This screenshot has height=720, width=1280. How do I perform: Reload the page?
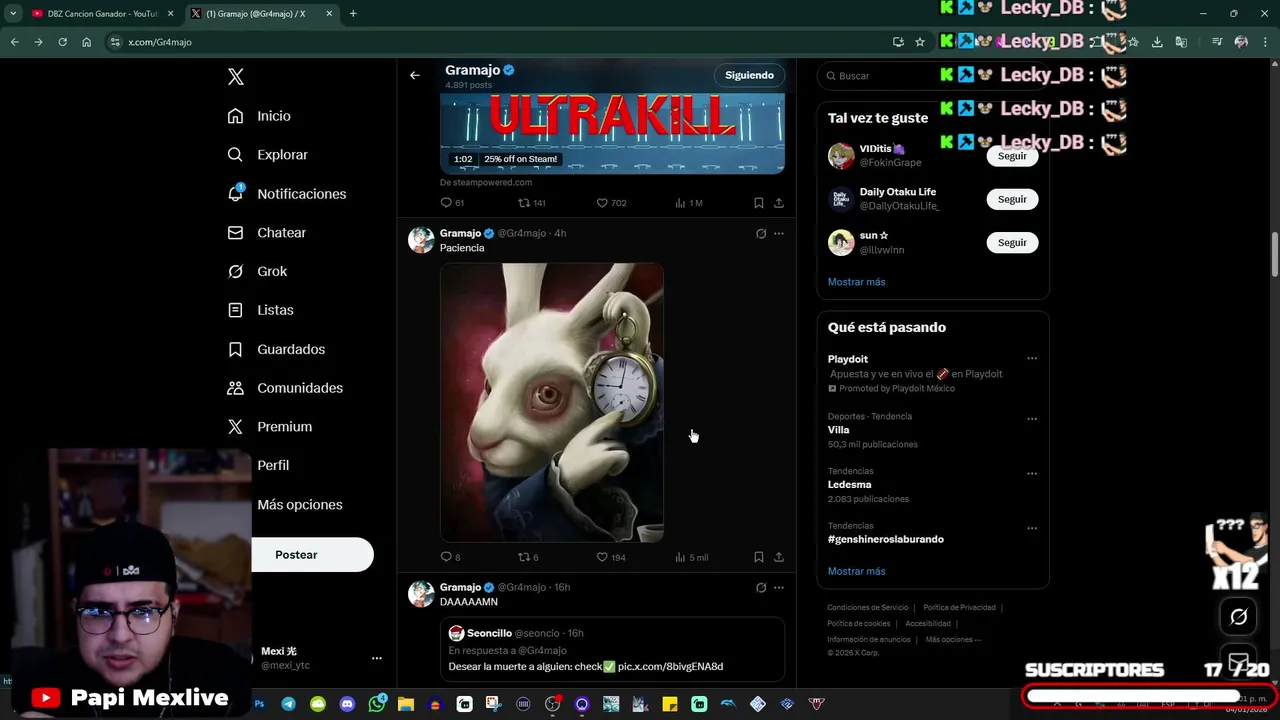click(x=63, y=42)
